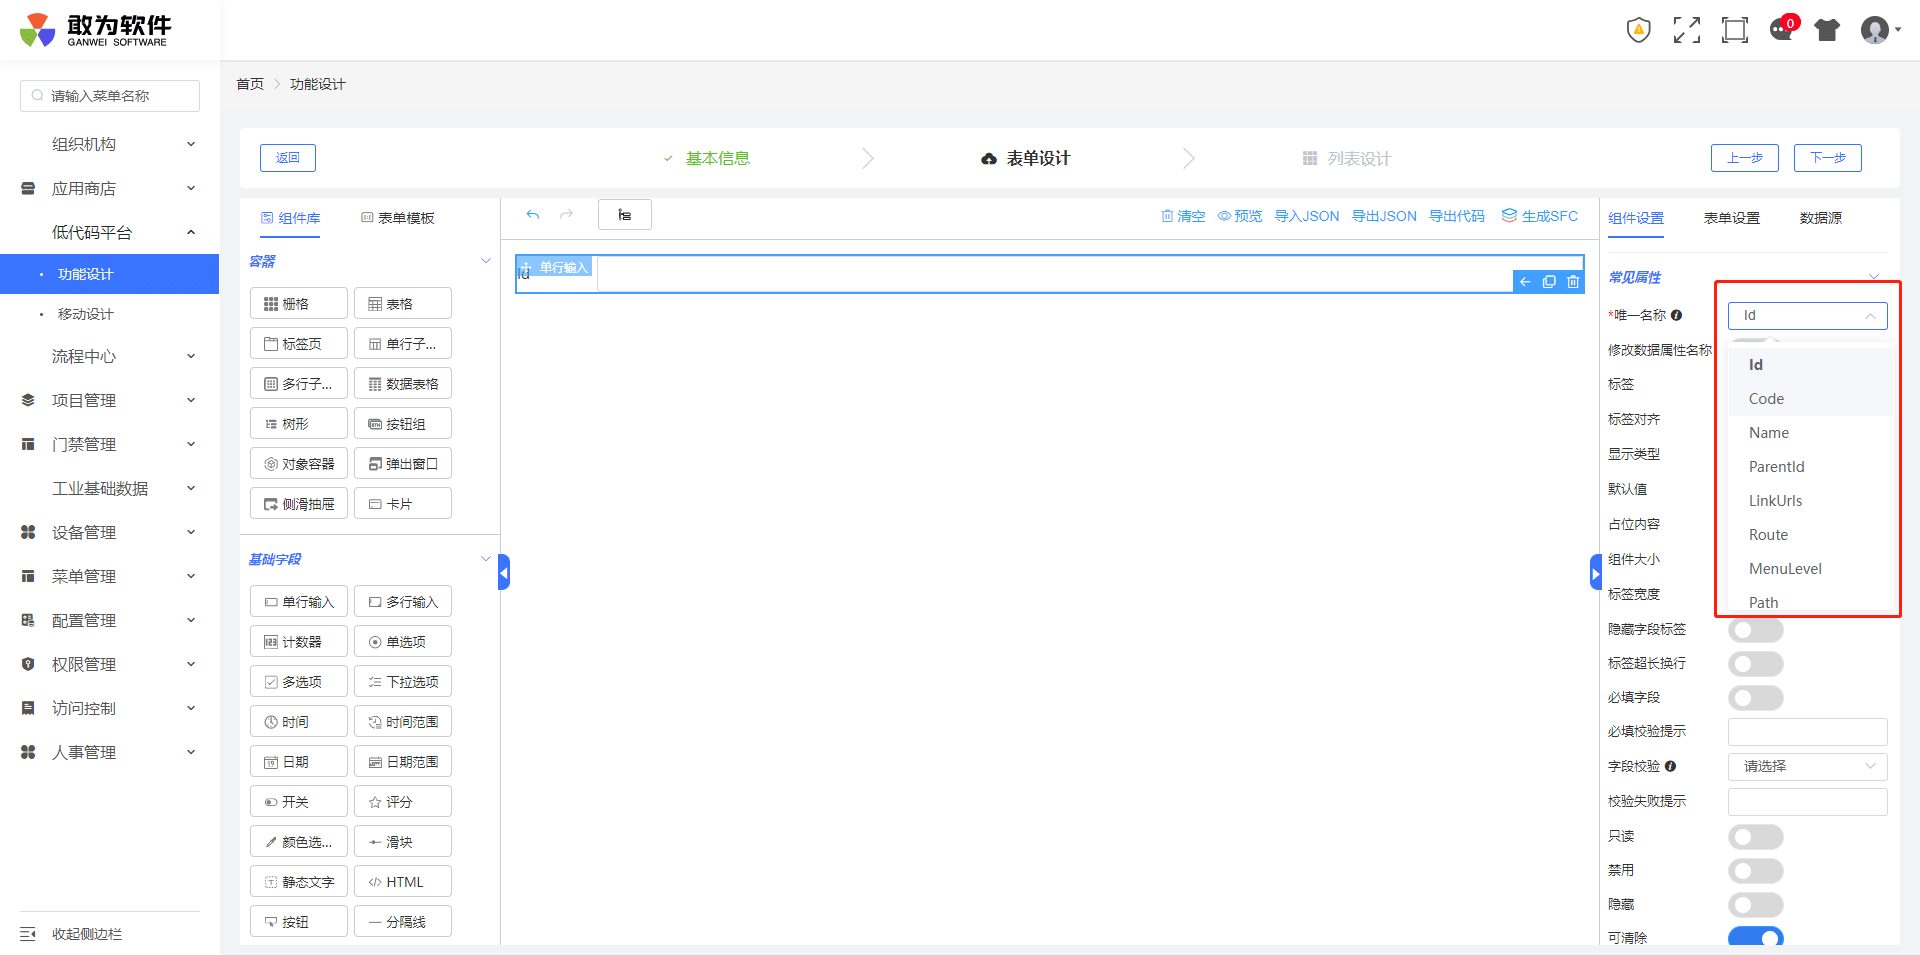This screenshot has height=955, width=1920.
Task: Turn off the 可清除 switch
Action: pyautogui.click(x=1756, y=938)
